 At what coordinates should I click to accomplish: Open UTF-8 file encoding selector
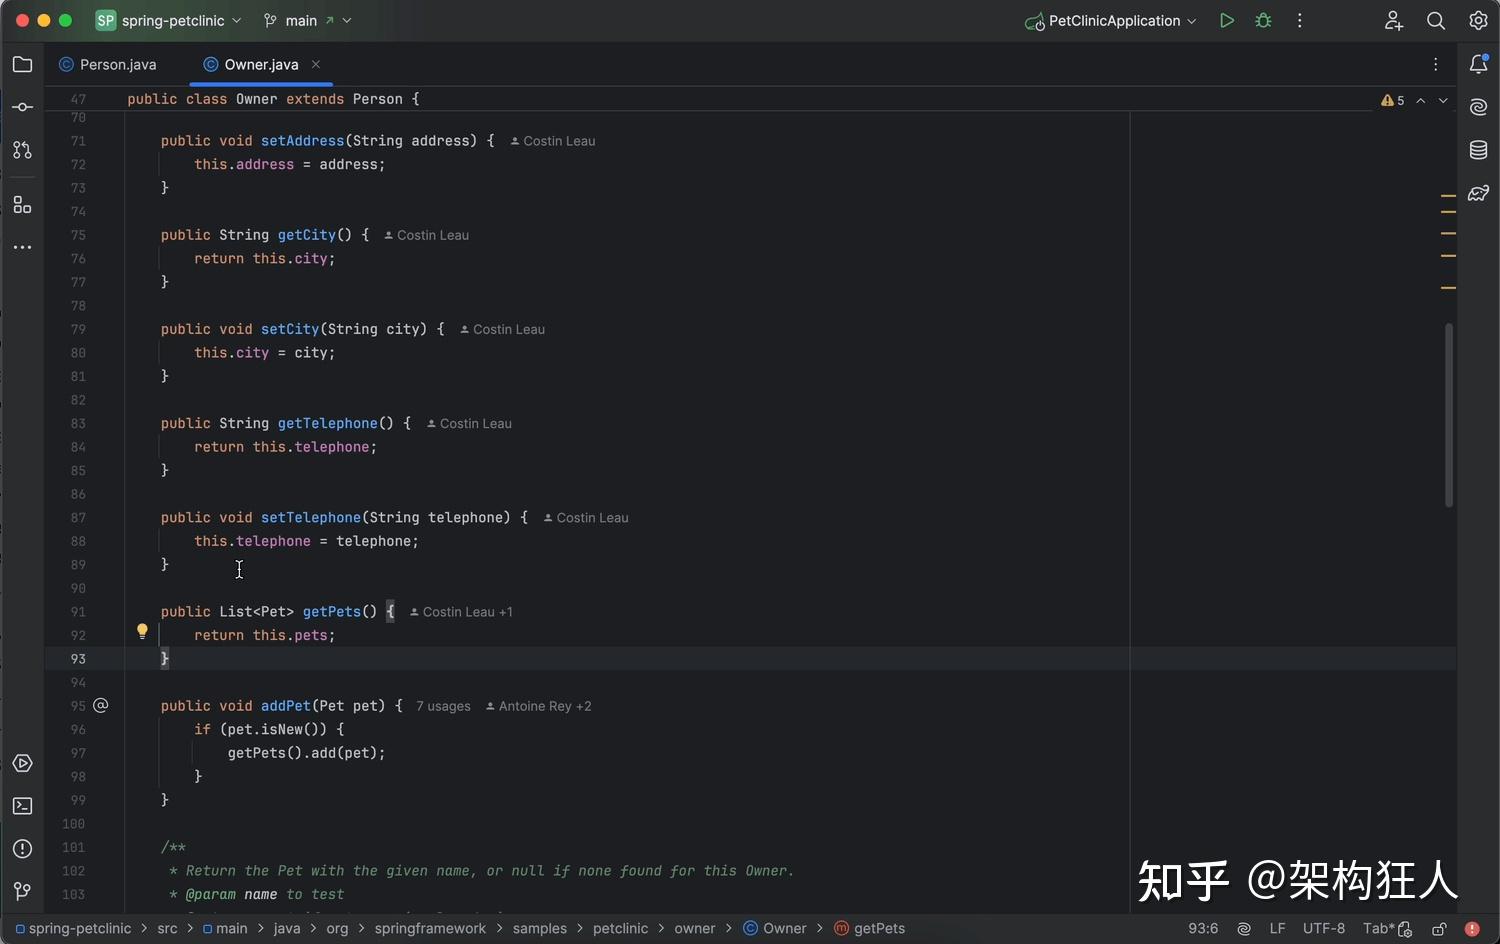(1324, 929)
